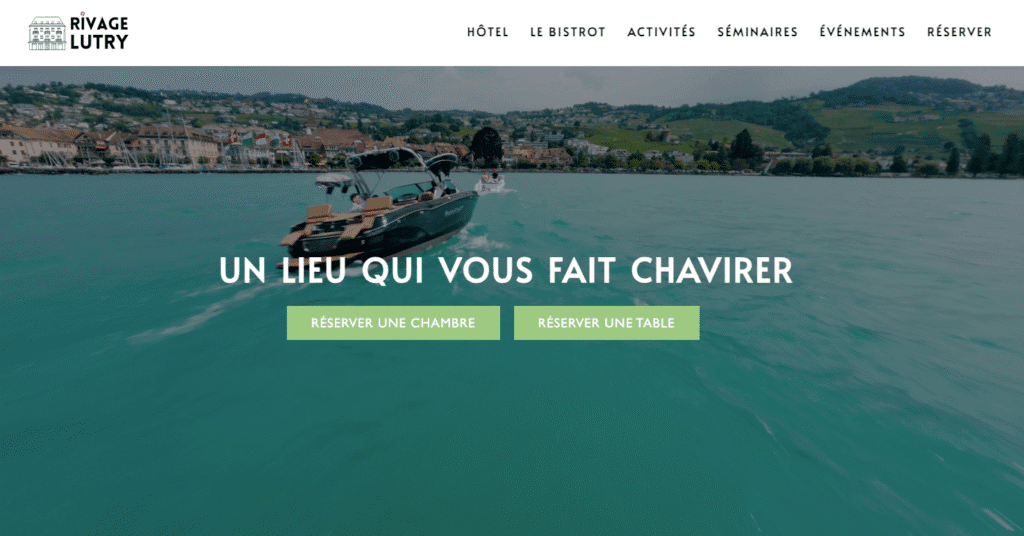
Task: Choose Réserver in the top navigation
Action: (959, 32)
